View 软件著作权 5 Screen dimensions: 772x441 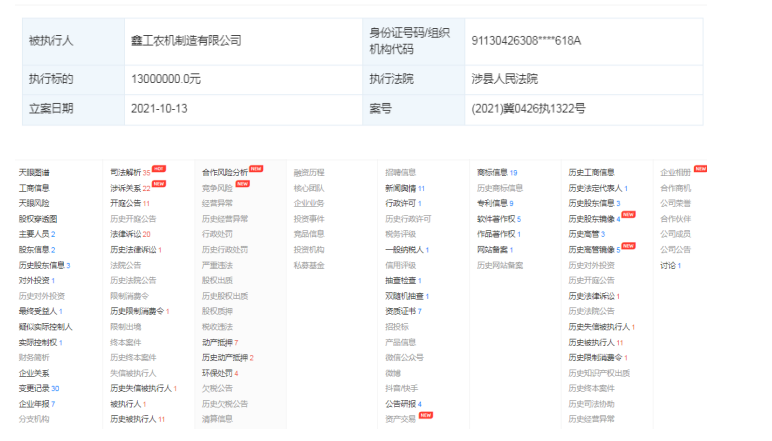click(x=499, y=219)
